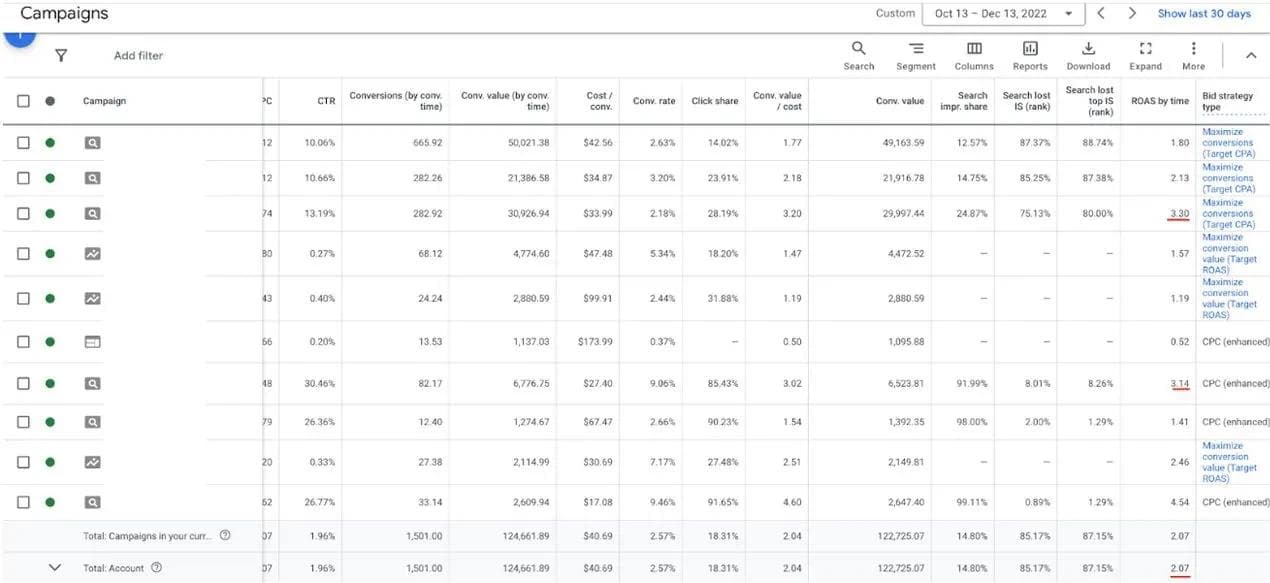1270x583 pixels.
Task: Select all campaigns with header checkbox
Action: [24, 101]
